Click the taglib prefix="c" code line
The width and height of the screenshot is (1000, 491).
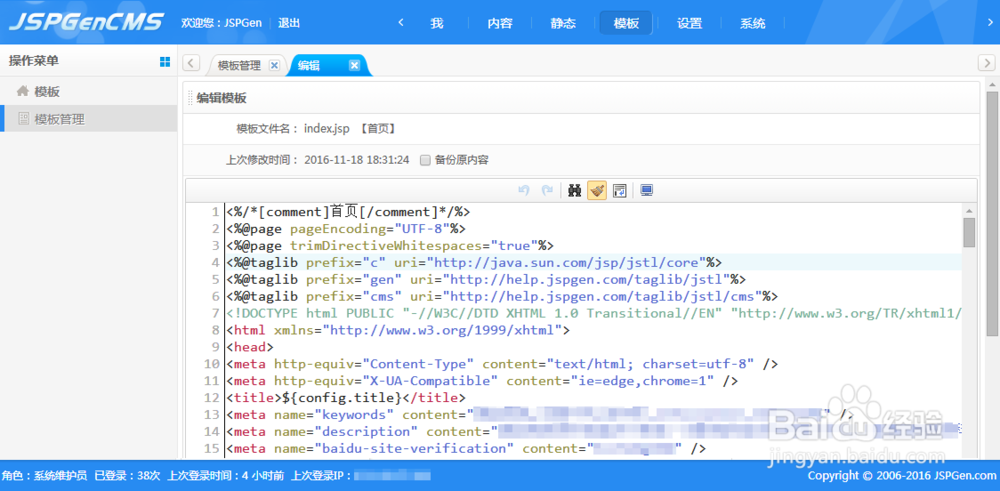[474, 262]
